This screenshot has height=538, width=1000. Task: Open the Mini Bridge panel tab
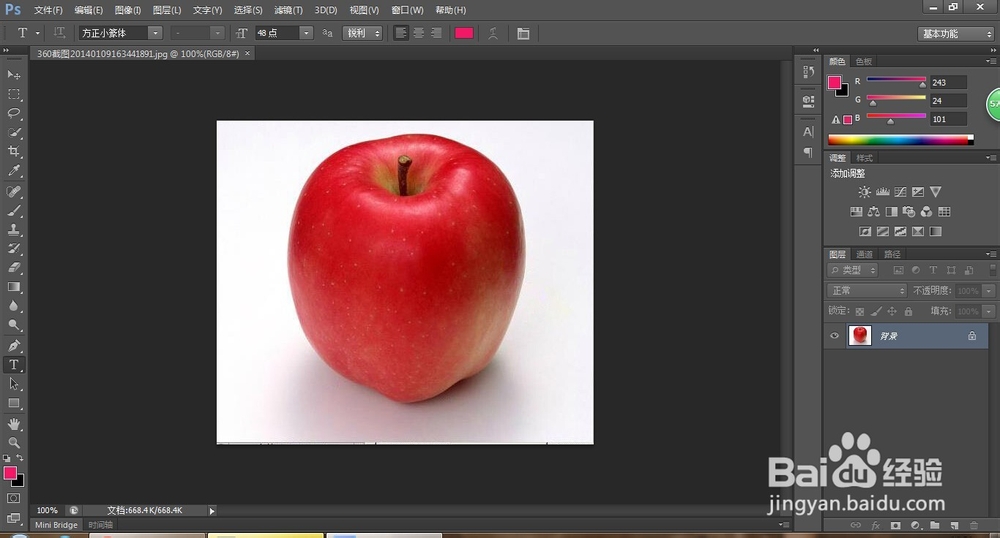(x=56, y=525)
